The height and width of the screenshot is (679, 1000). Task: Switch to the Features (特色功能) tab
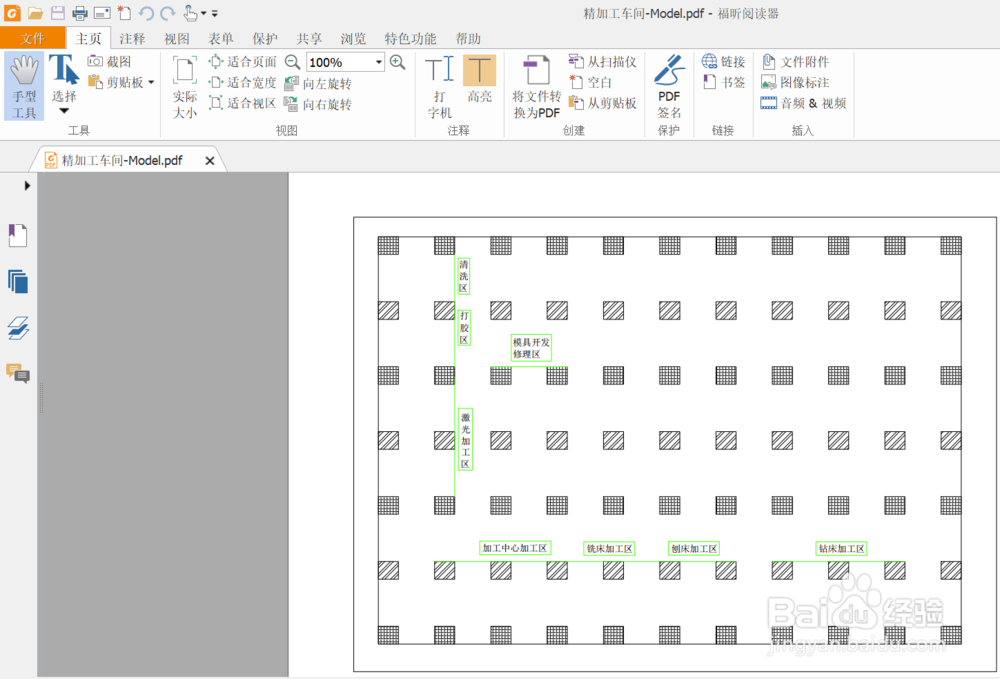click(411, 38)
